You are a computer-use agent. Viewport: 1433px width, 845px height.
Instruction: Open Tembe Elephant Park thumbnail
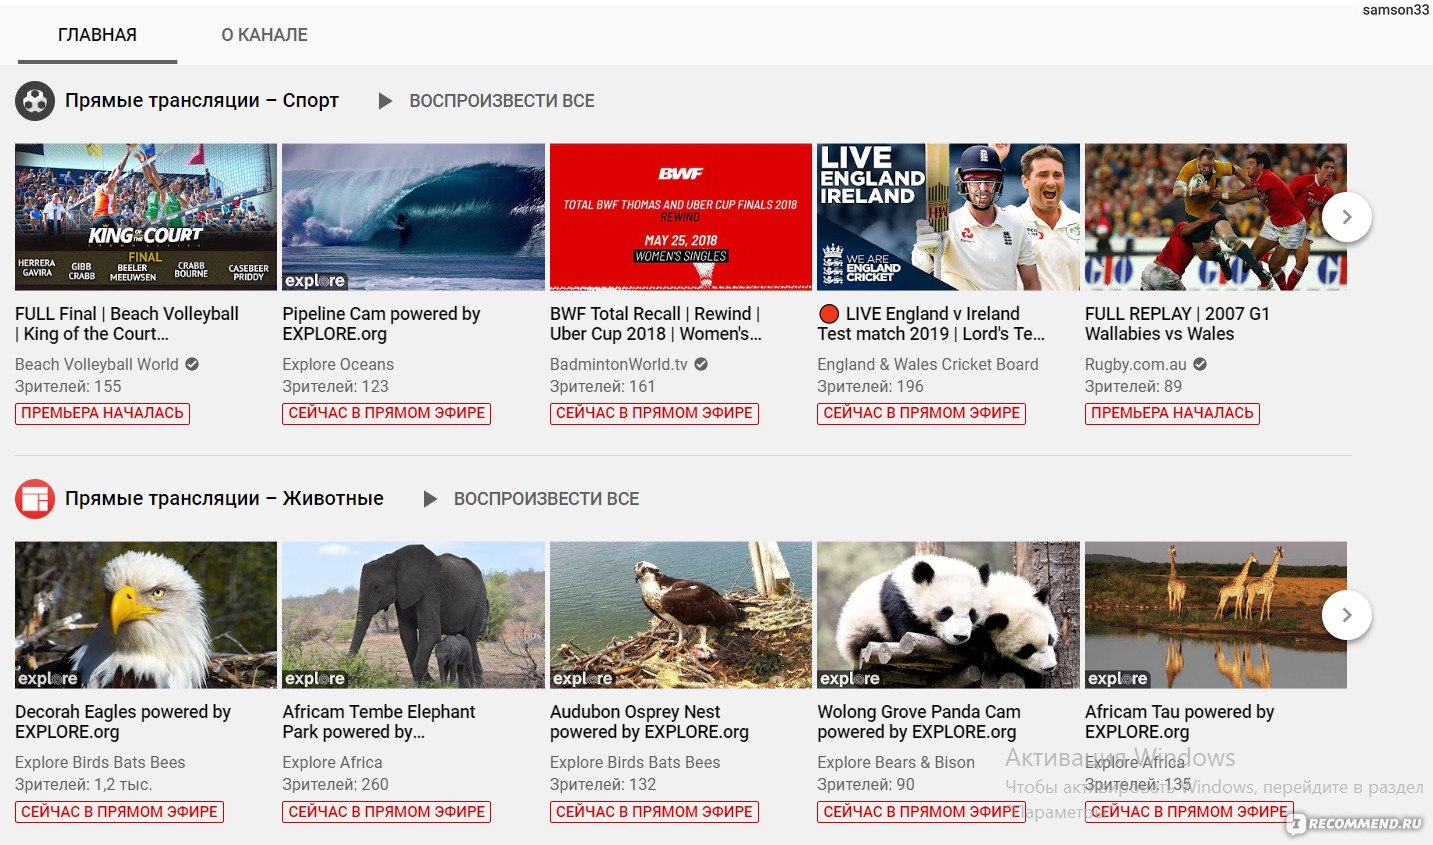point(413,615)
